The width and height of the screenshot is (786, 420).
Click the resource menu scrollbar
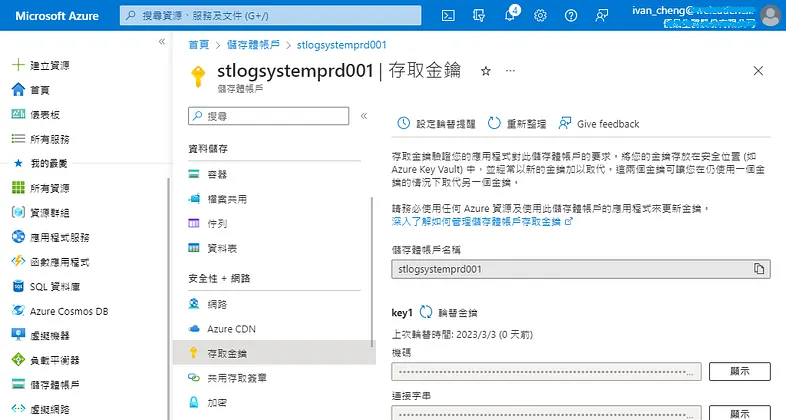click(372, 272)
